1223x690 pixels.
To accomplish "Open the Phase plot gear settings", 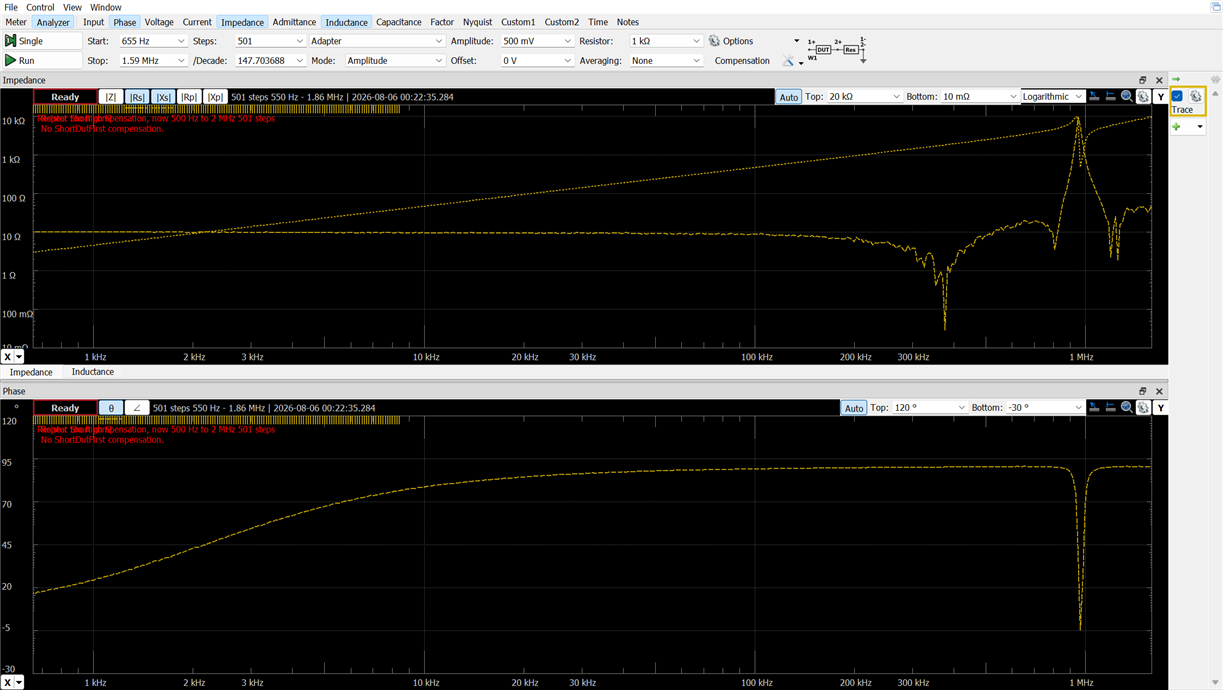I will 1143,408.
